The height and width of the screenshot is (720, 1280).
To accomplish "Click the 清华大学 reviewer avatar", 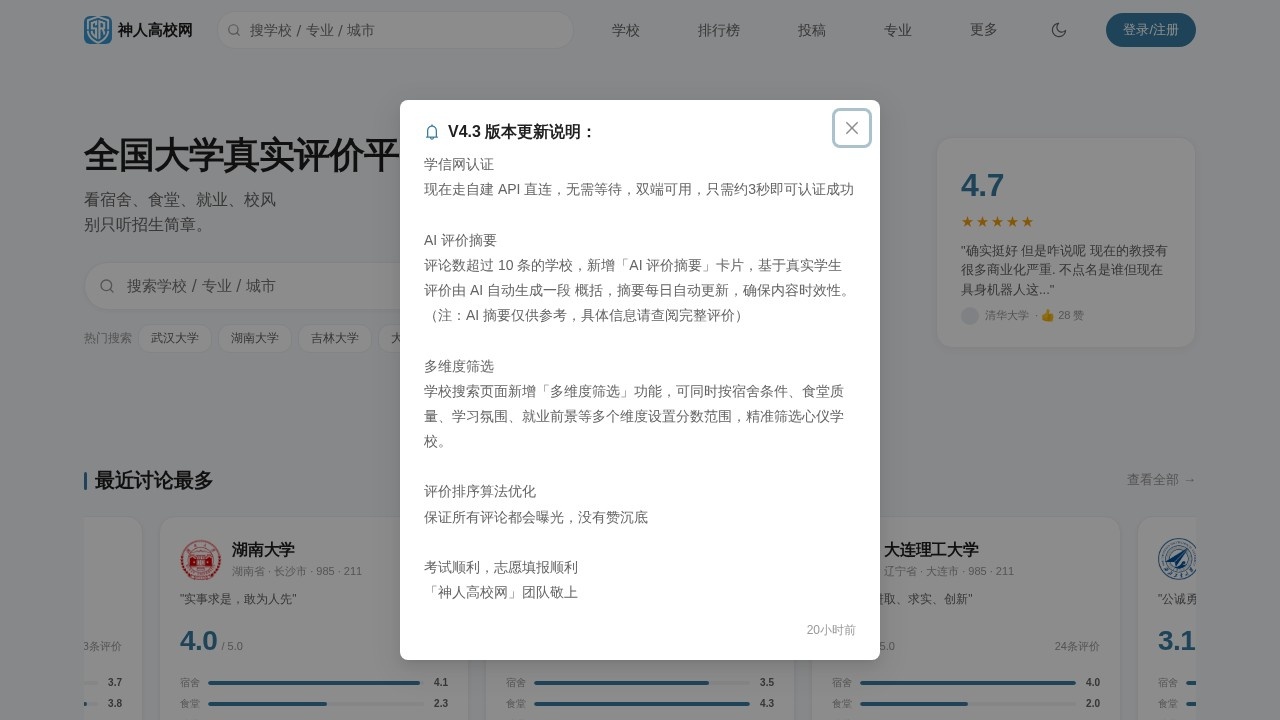I will point(970,316).
